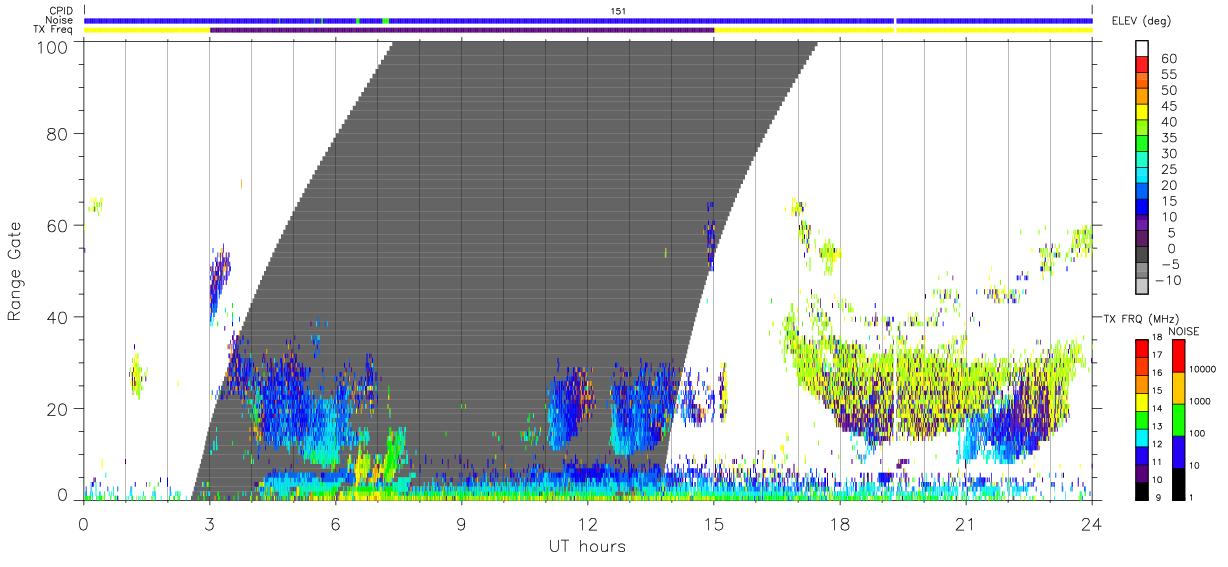Click x-axis tick label "9"
This screenshot has width=1228, height=567.
click(x=461, y=524)
